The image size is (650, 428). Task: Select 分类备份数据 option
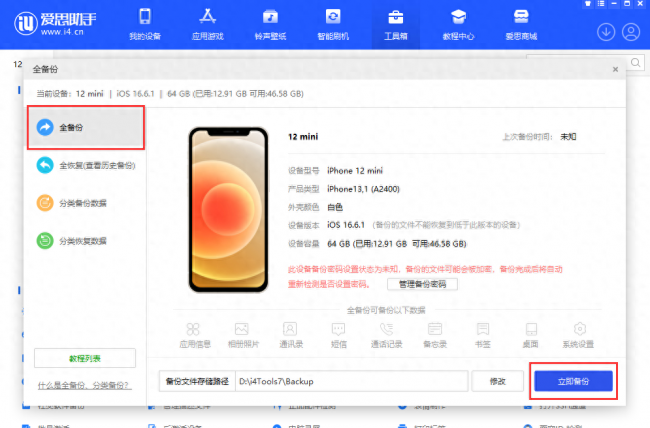click(x=71, y=203)
